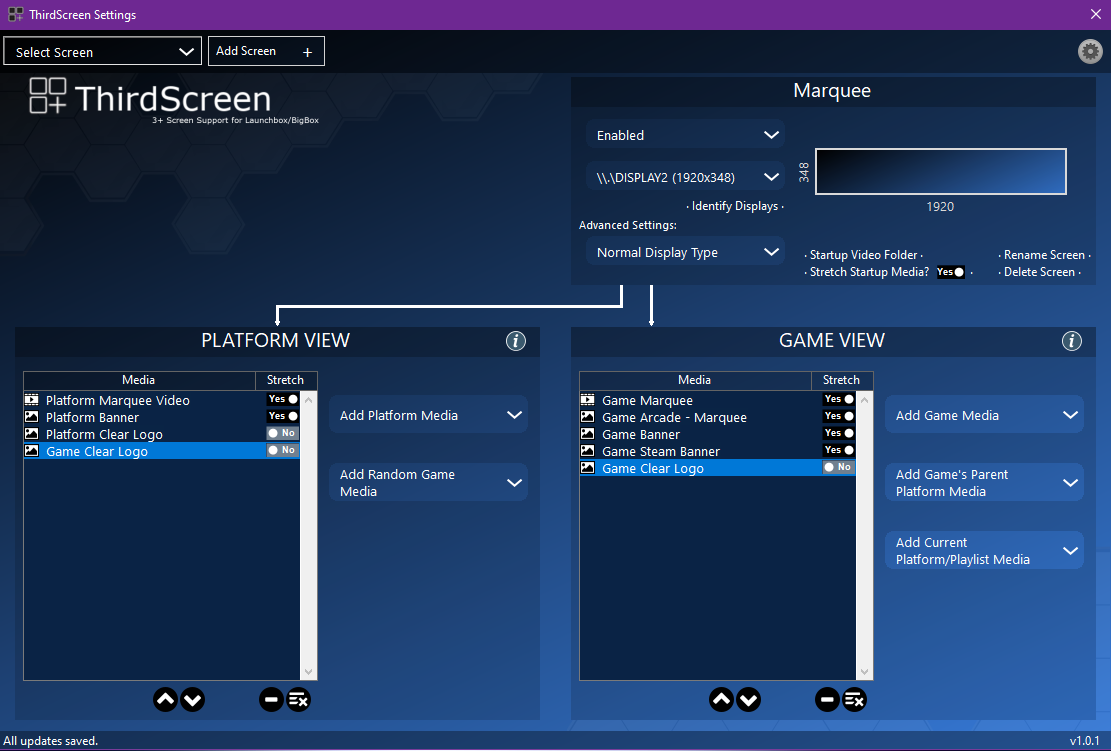Select Game Steam Banner row
Image resolution: width=1111 pixels, height=751 pixels.
pos(718,451)
